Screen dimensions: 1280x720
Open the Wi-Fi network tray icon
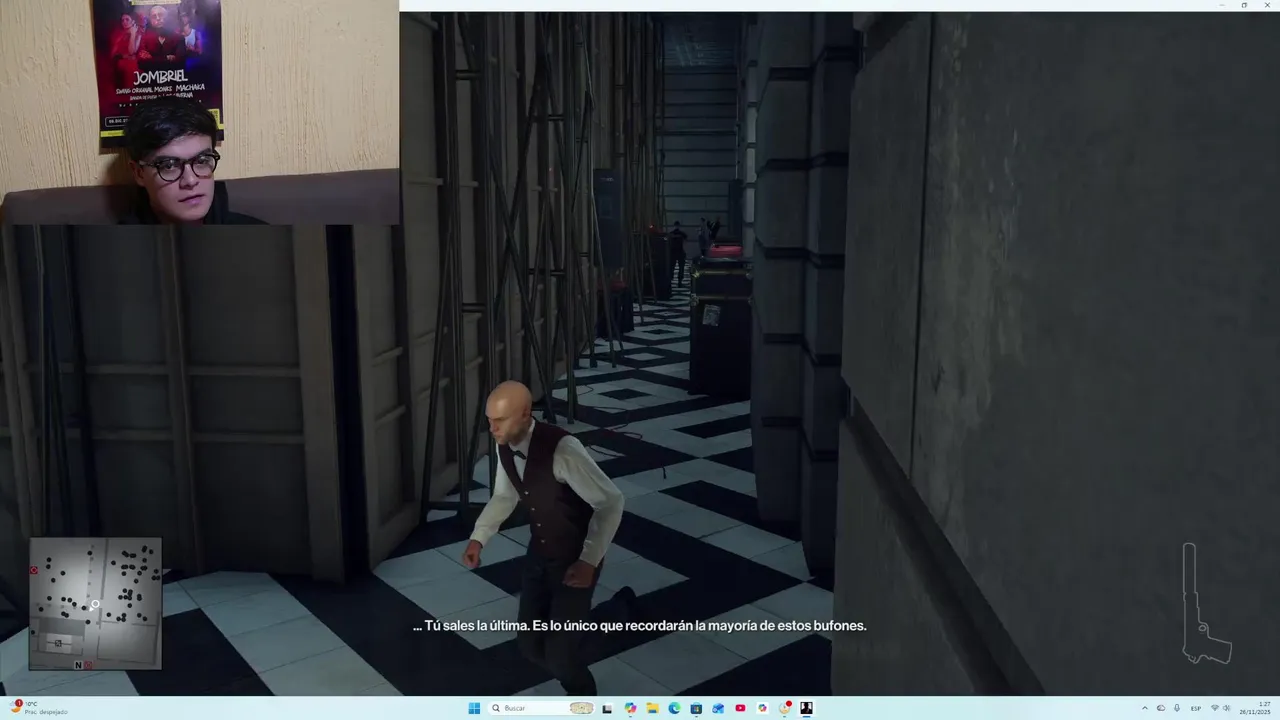tap(1215, 708)
